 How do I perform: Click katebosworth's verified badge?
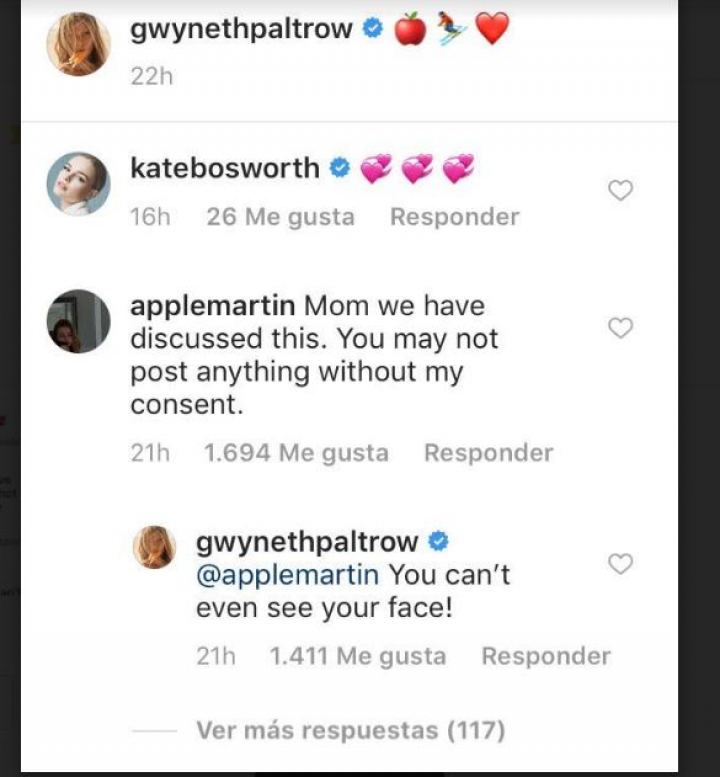point(339,169)
